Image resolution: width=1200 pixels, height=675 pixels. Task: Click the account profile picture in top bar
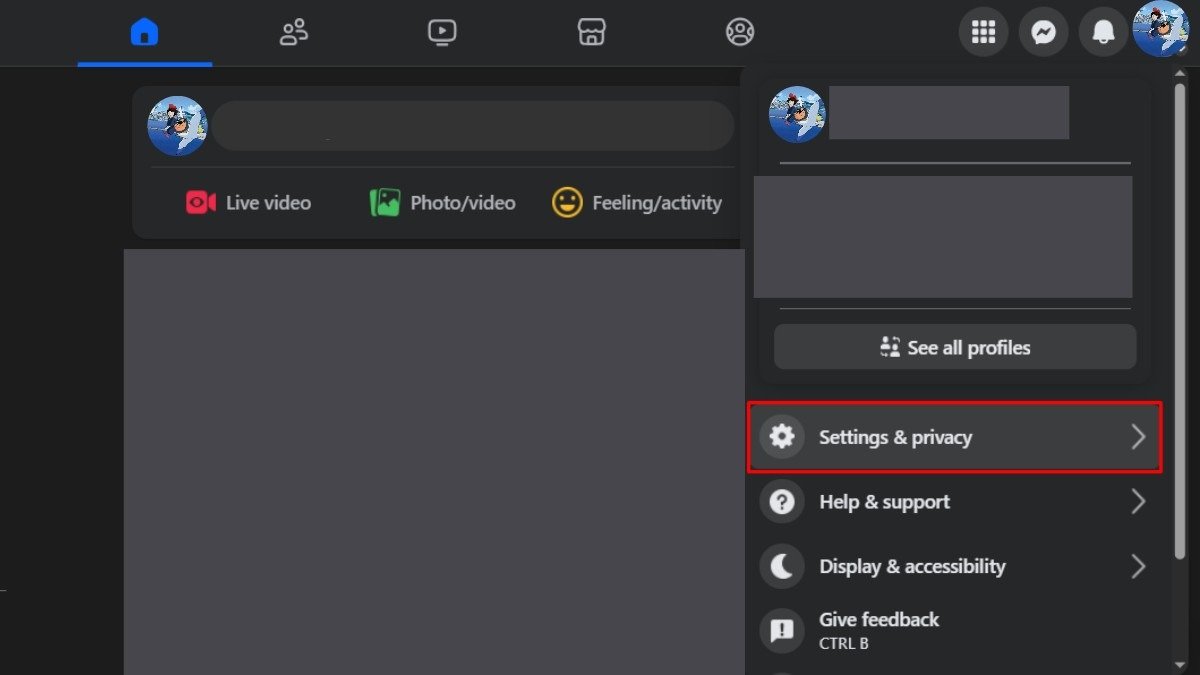[1160, 30]
